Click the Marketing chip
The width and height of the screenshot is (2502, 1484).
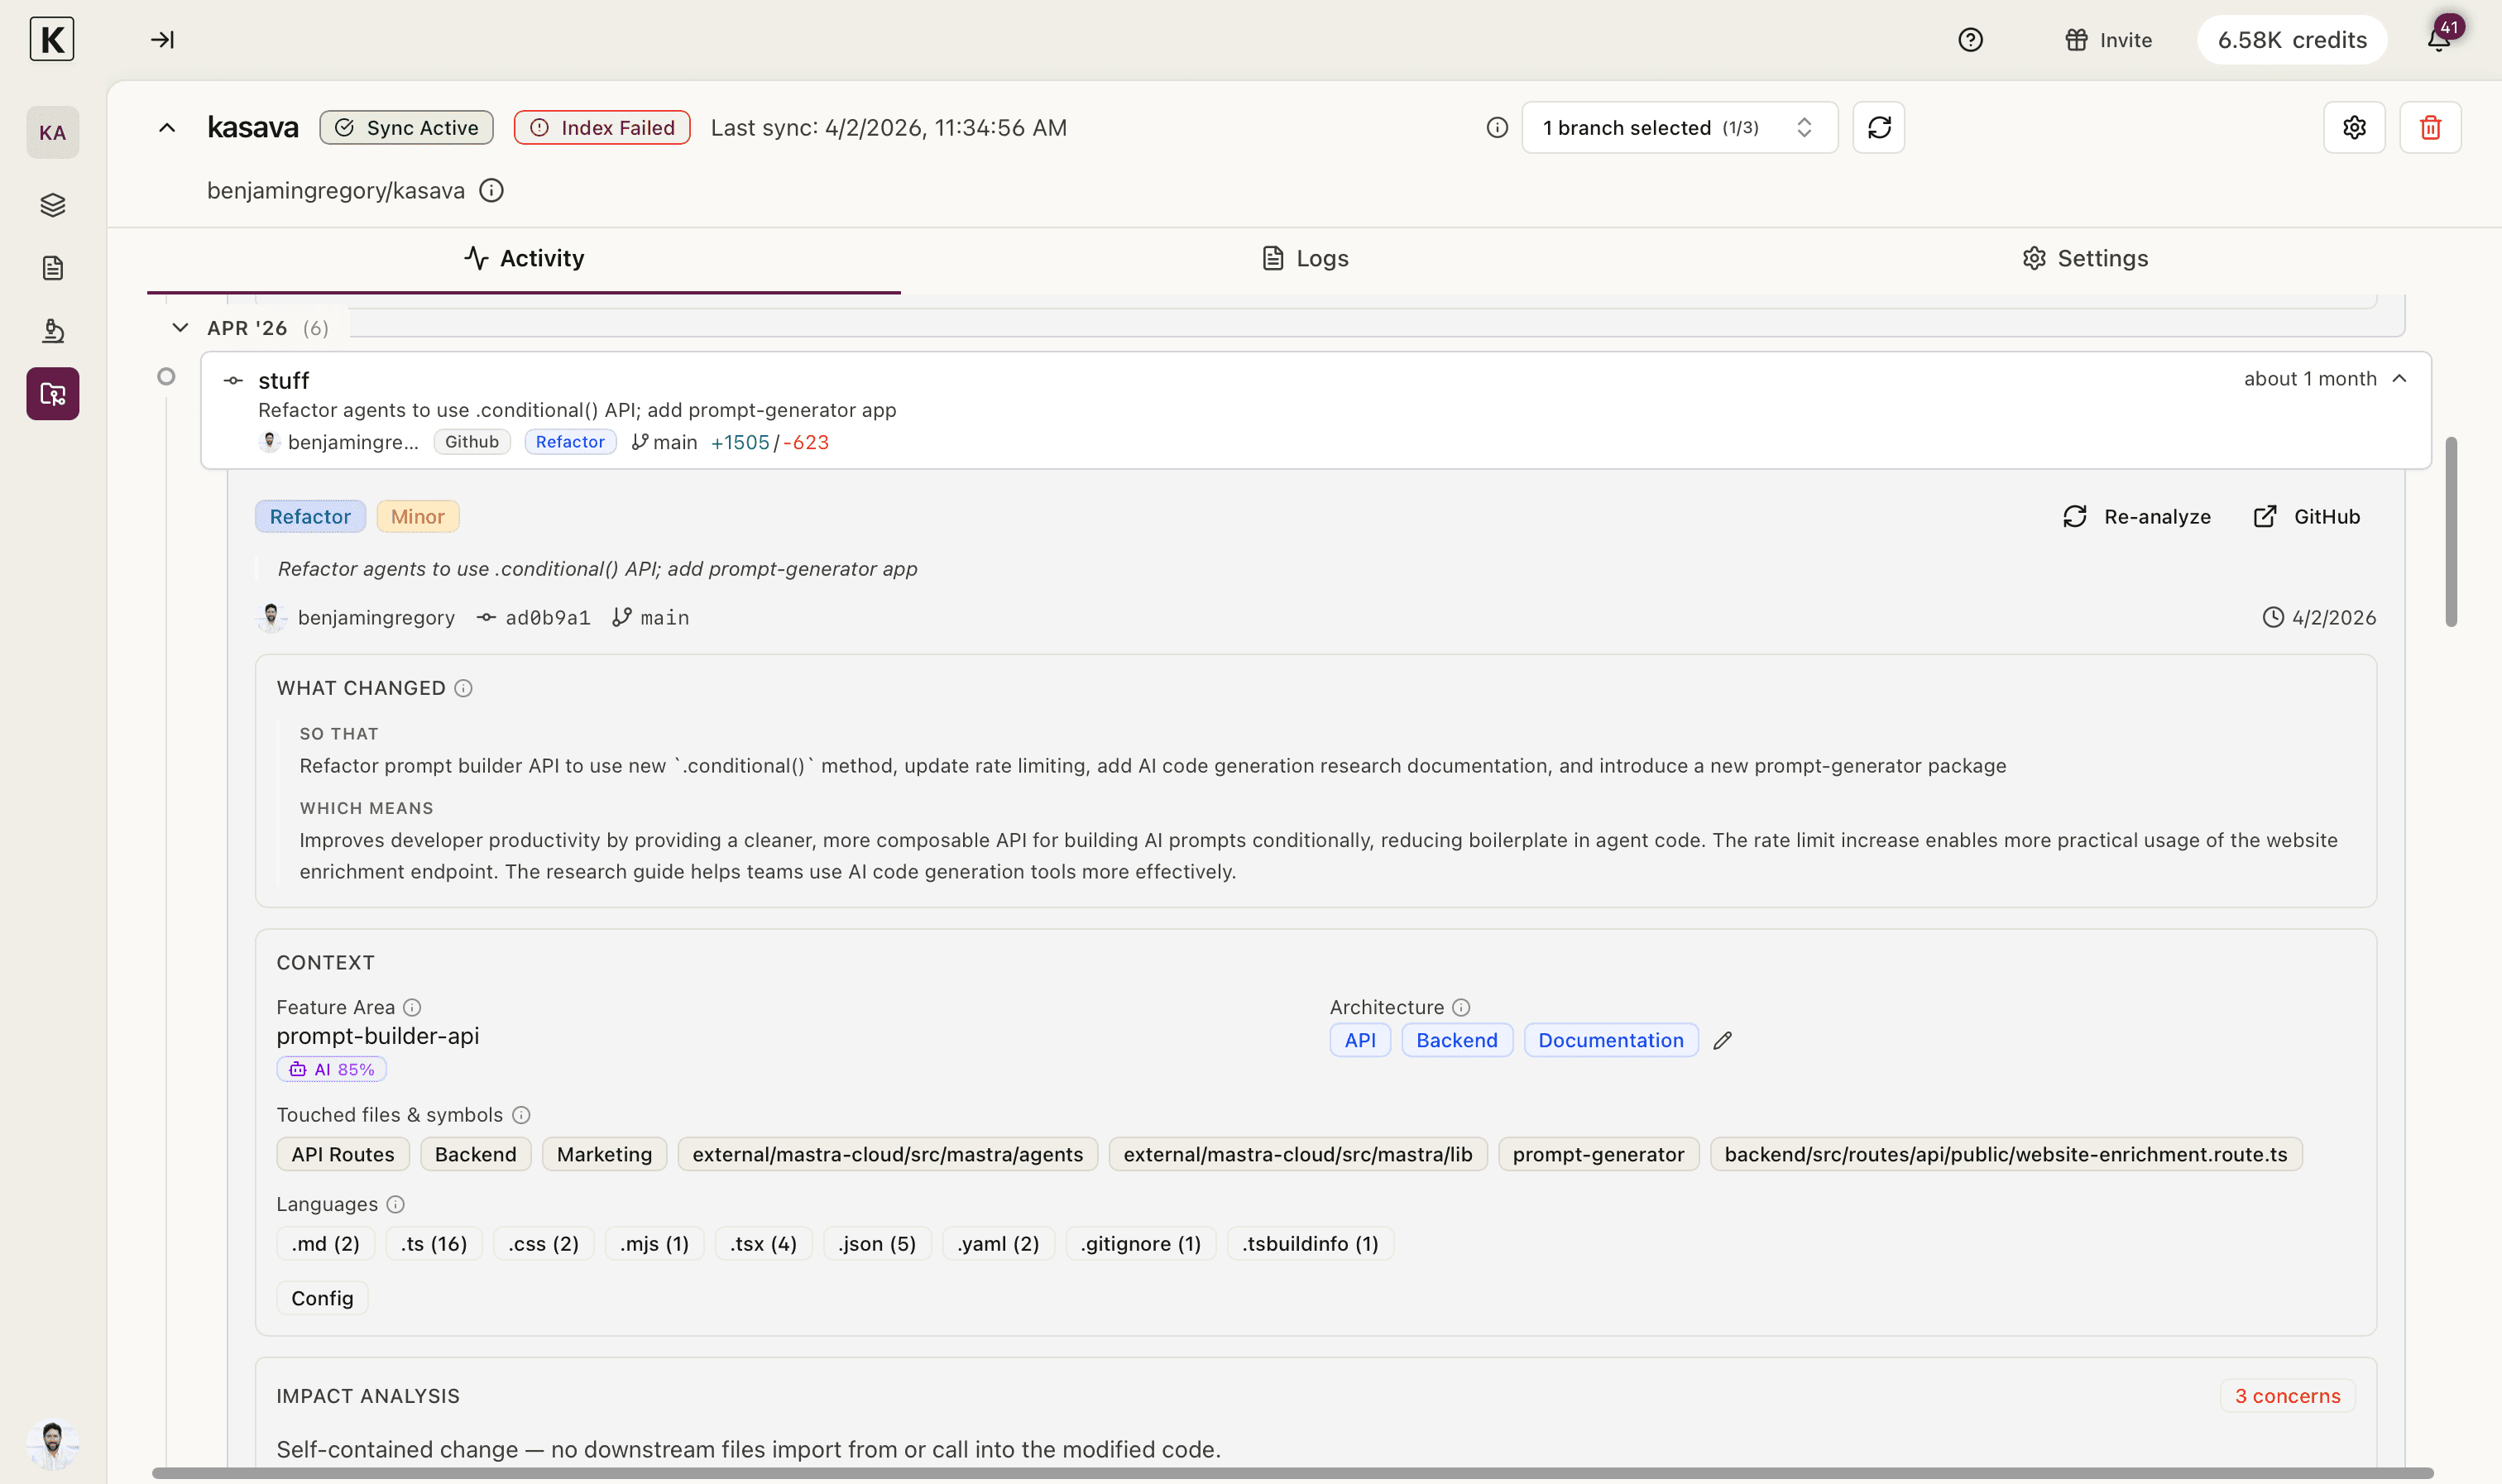[x=604, y=1155]
